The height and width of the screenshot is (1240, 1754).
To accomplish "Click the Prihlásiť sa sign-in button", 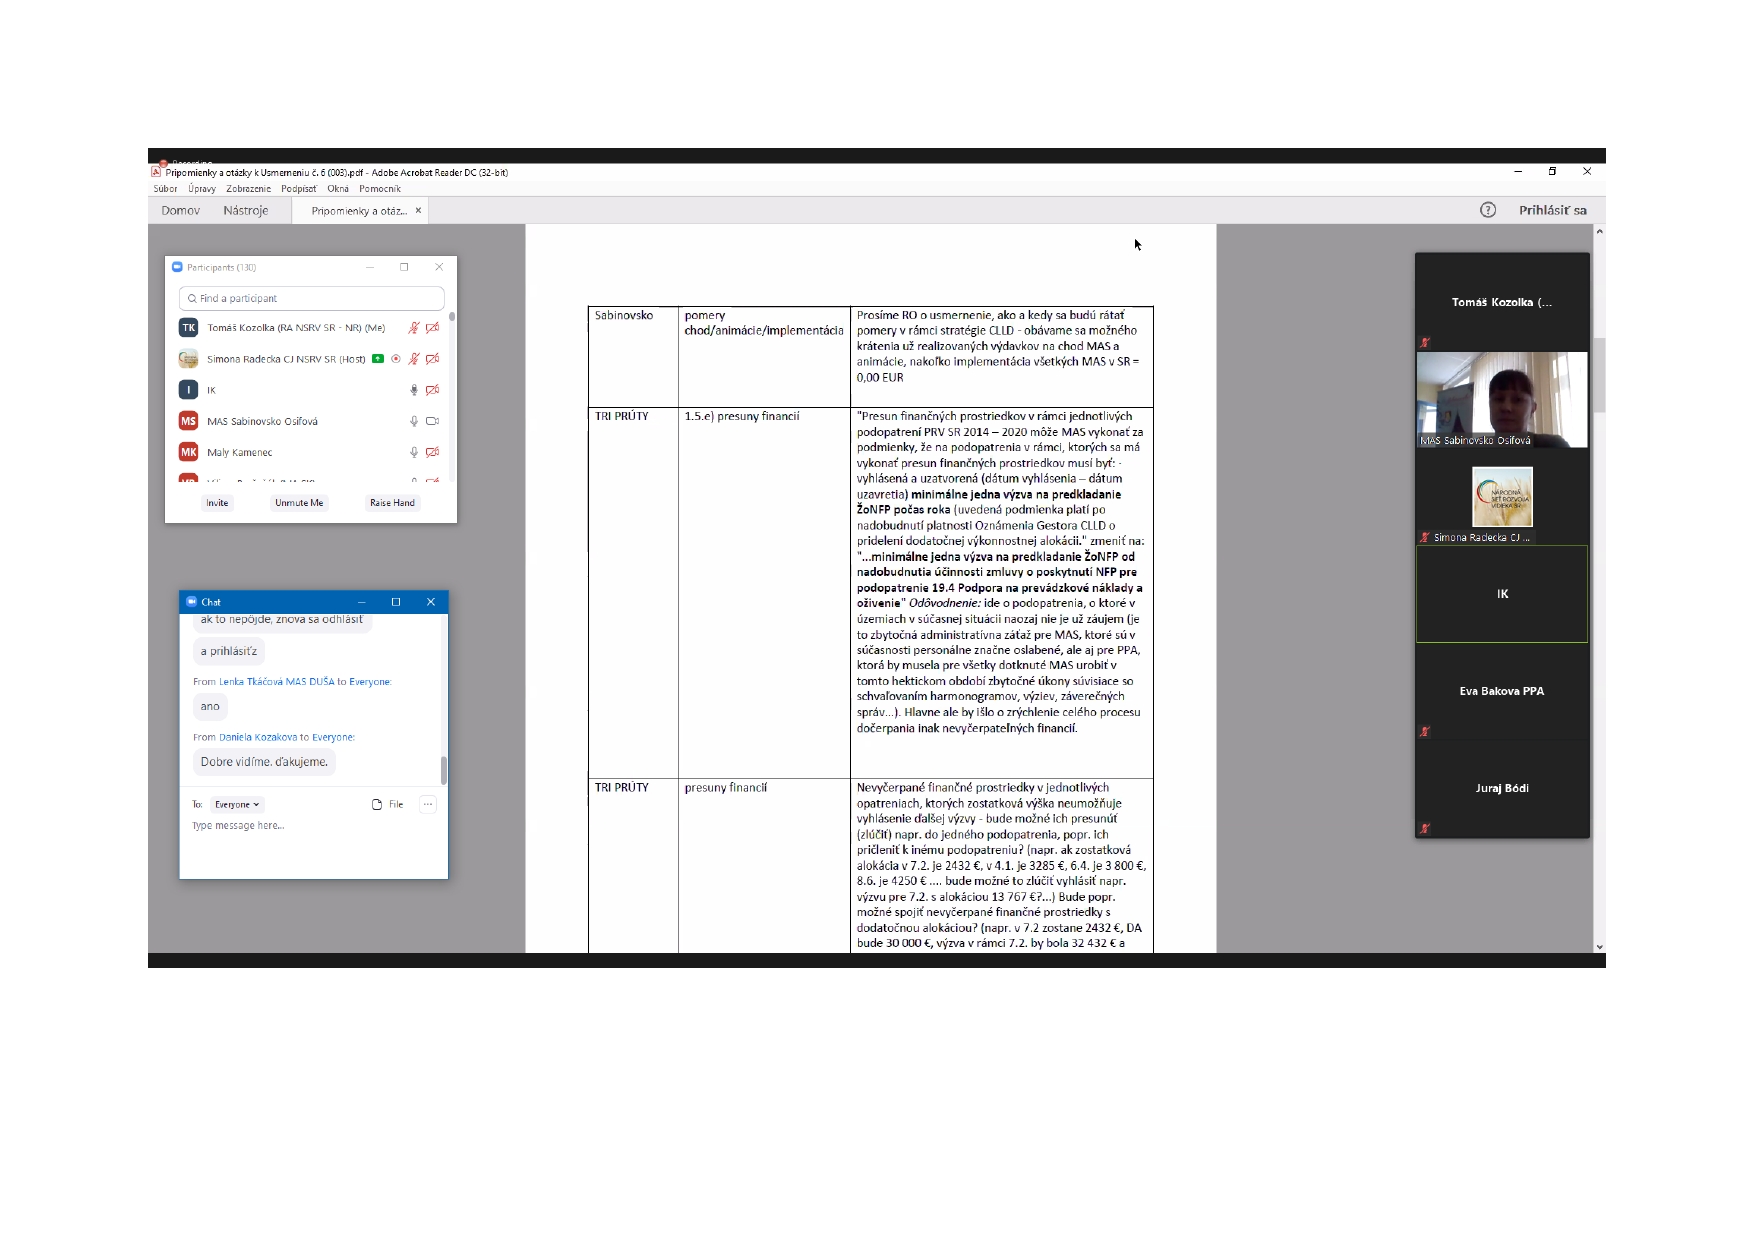I will point(1552,210).
